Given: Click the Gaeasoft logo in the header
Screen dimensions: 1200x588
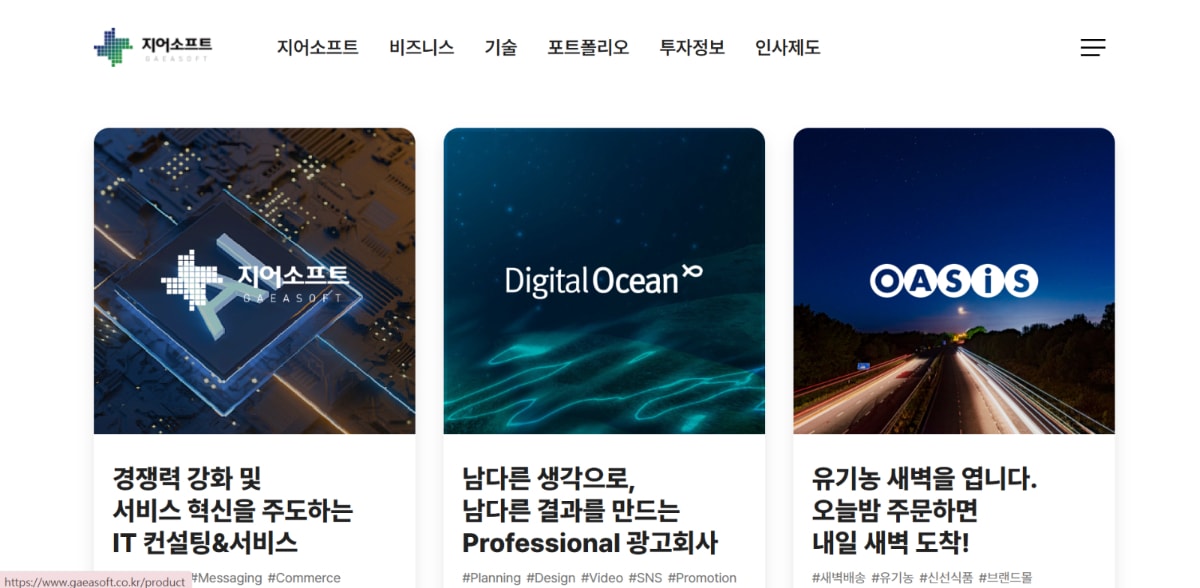Looking at the screenshot, I should [x=153, y=47].
